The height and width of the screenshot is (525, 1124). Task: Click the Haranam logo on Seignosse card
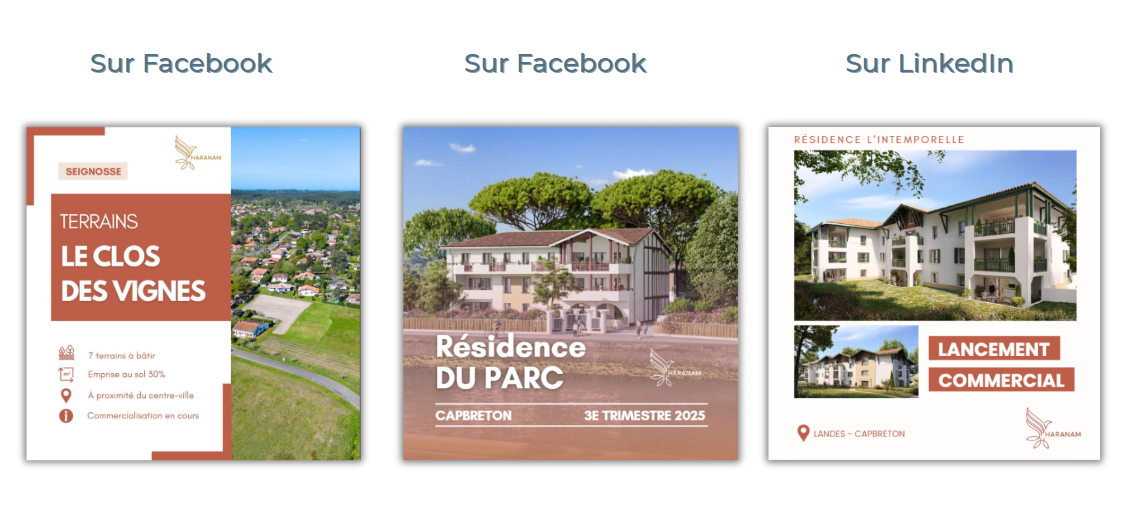click(186, 153)
